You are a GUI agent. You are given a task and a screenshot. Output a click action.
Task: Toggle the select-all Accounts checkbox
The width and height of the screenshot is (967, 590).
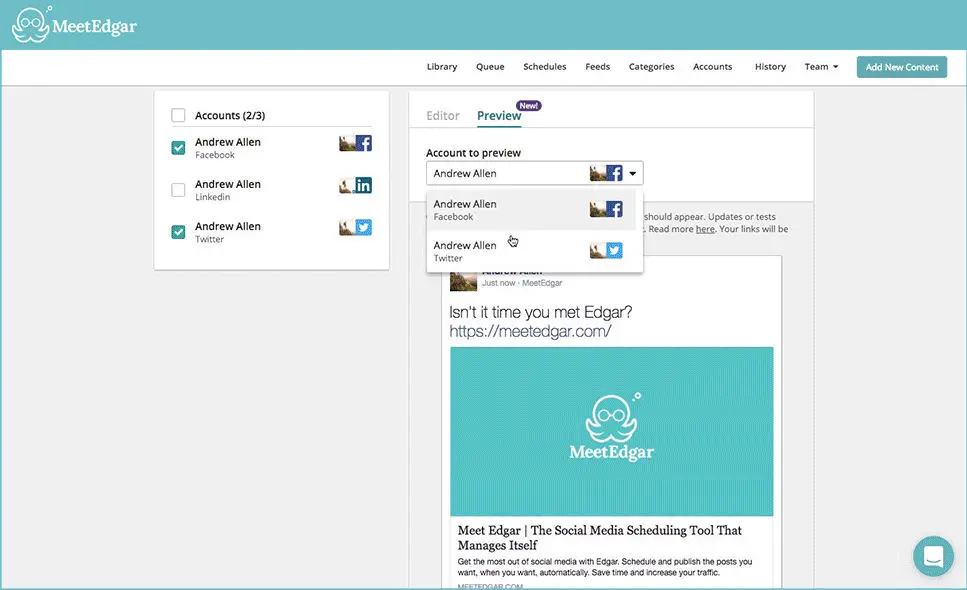(x=178, y=115)
